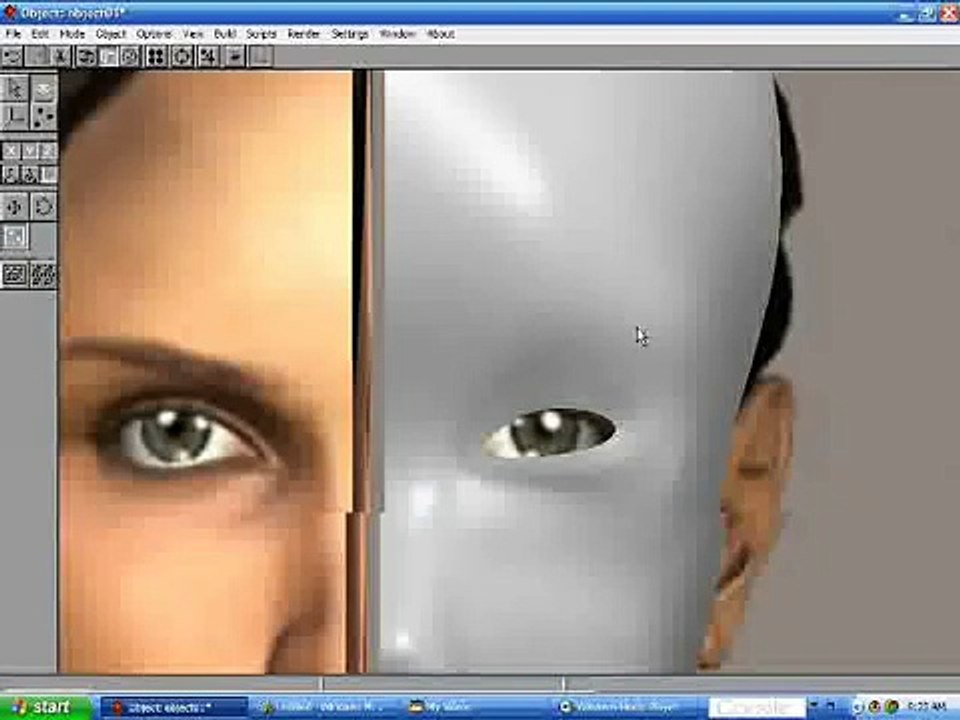Image resolution: width=960 pixels, height=720 pixels.
Task: Choose the middle coordinate system icon
Action: 29,174
